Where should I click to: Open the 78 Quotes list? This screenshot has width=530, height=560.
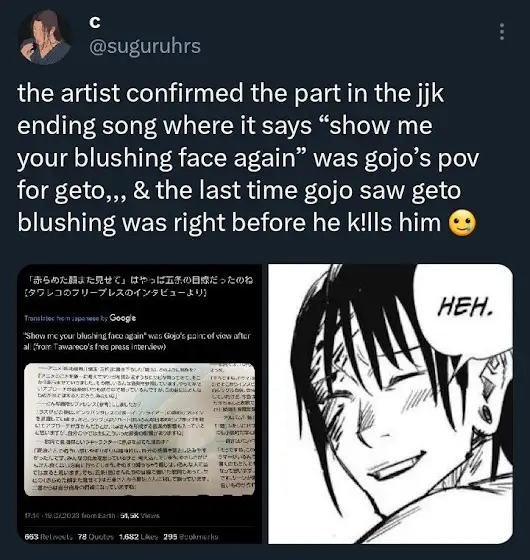click(96, 537)
